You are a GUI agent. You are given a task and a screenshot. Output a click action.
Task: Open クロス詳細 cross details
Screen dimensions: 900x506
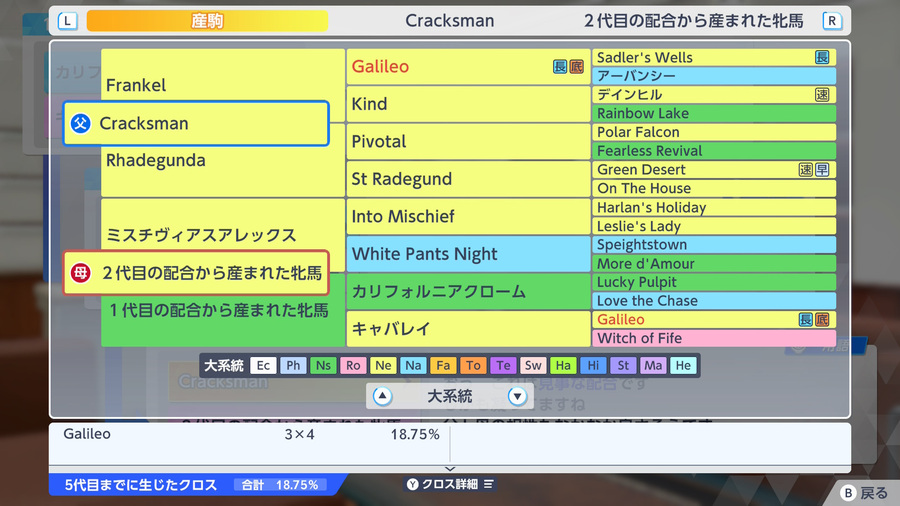coord(449,484)
